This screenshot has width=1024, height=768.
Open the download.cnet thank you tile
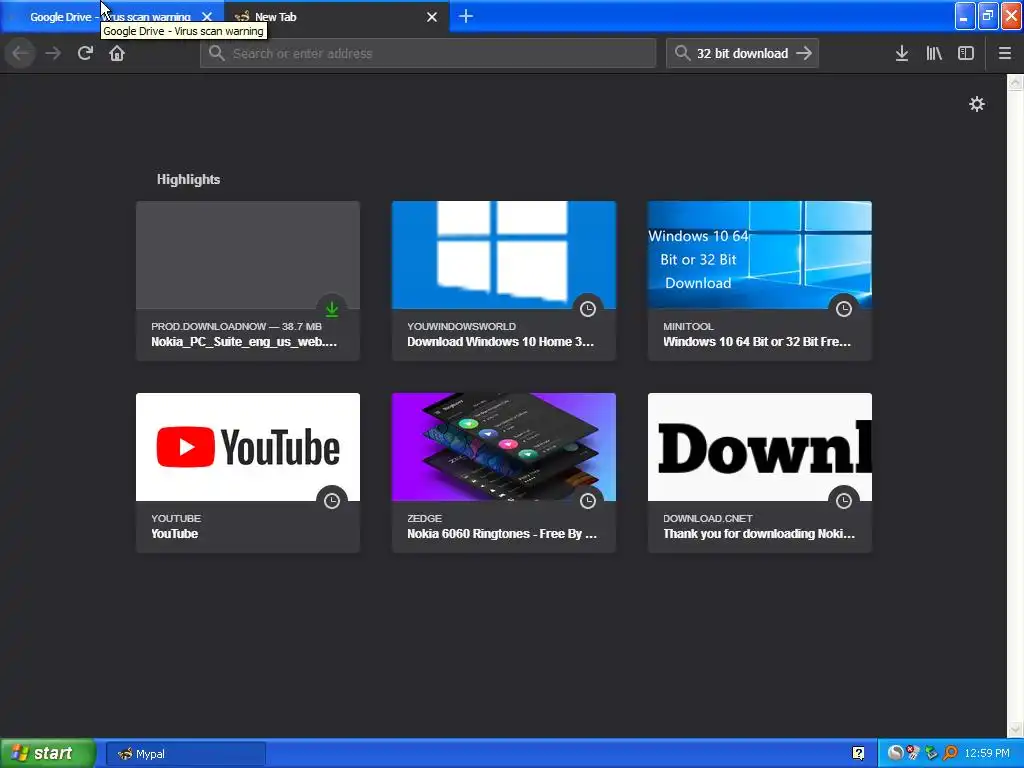point(760,473)
